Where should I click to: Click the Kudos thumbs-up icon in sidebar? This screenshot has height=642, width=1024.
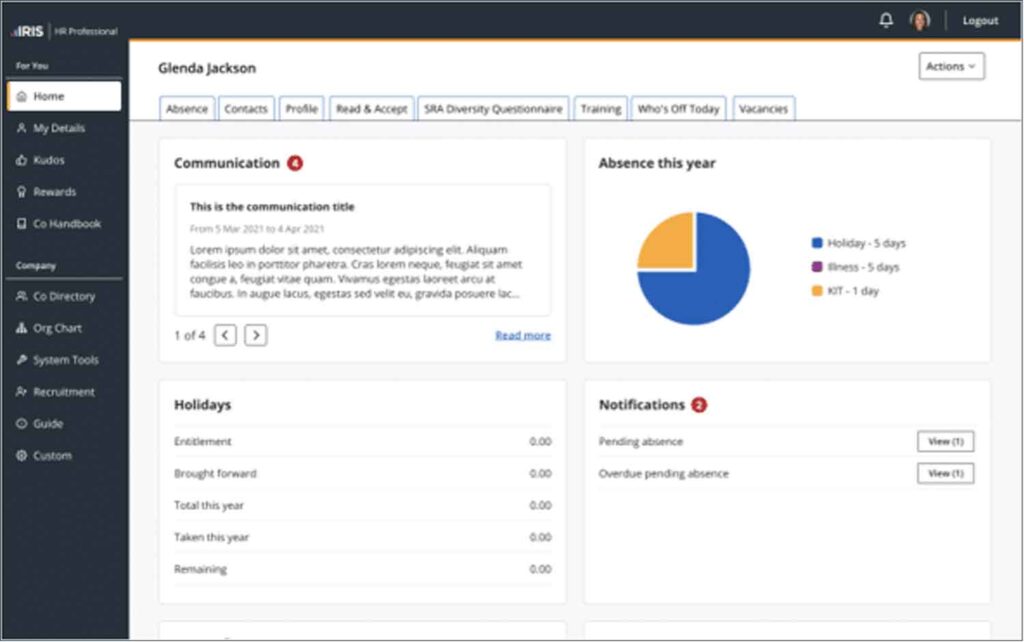(22, 160)
